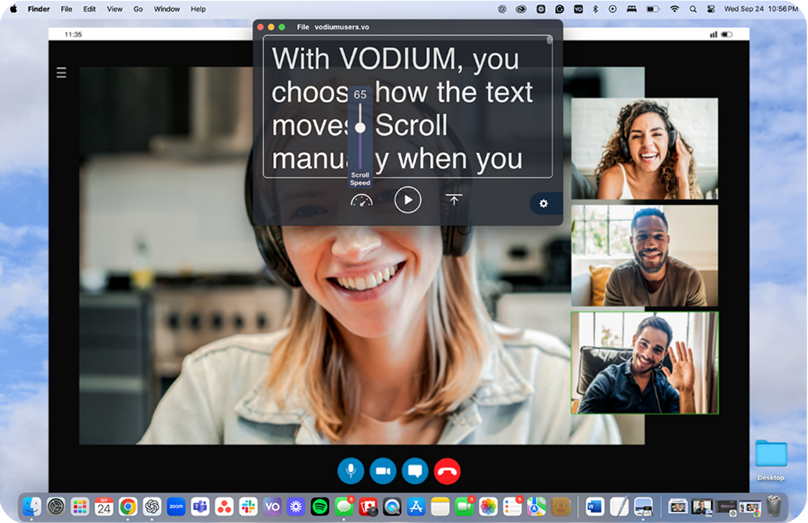Launch Microsoft Teams from the Dock
808x523 pixels.
tap(200, 507)
